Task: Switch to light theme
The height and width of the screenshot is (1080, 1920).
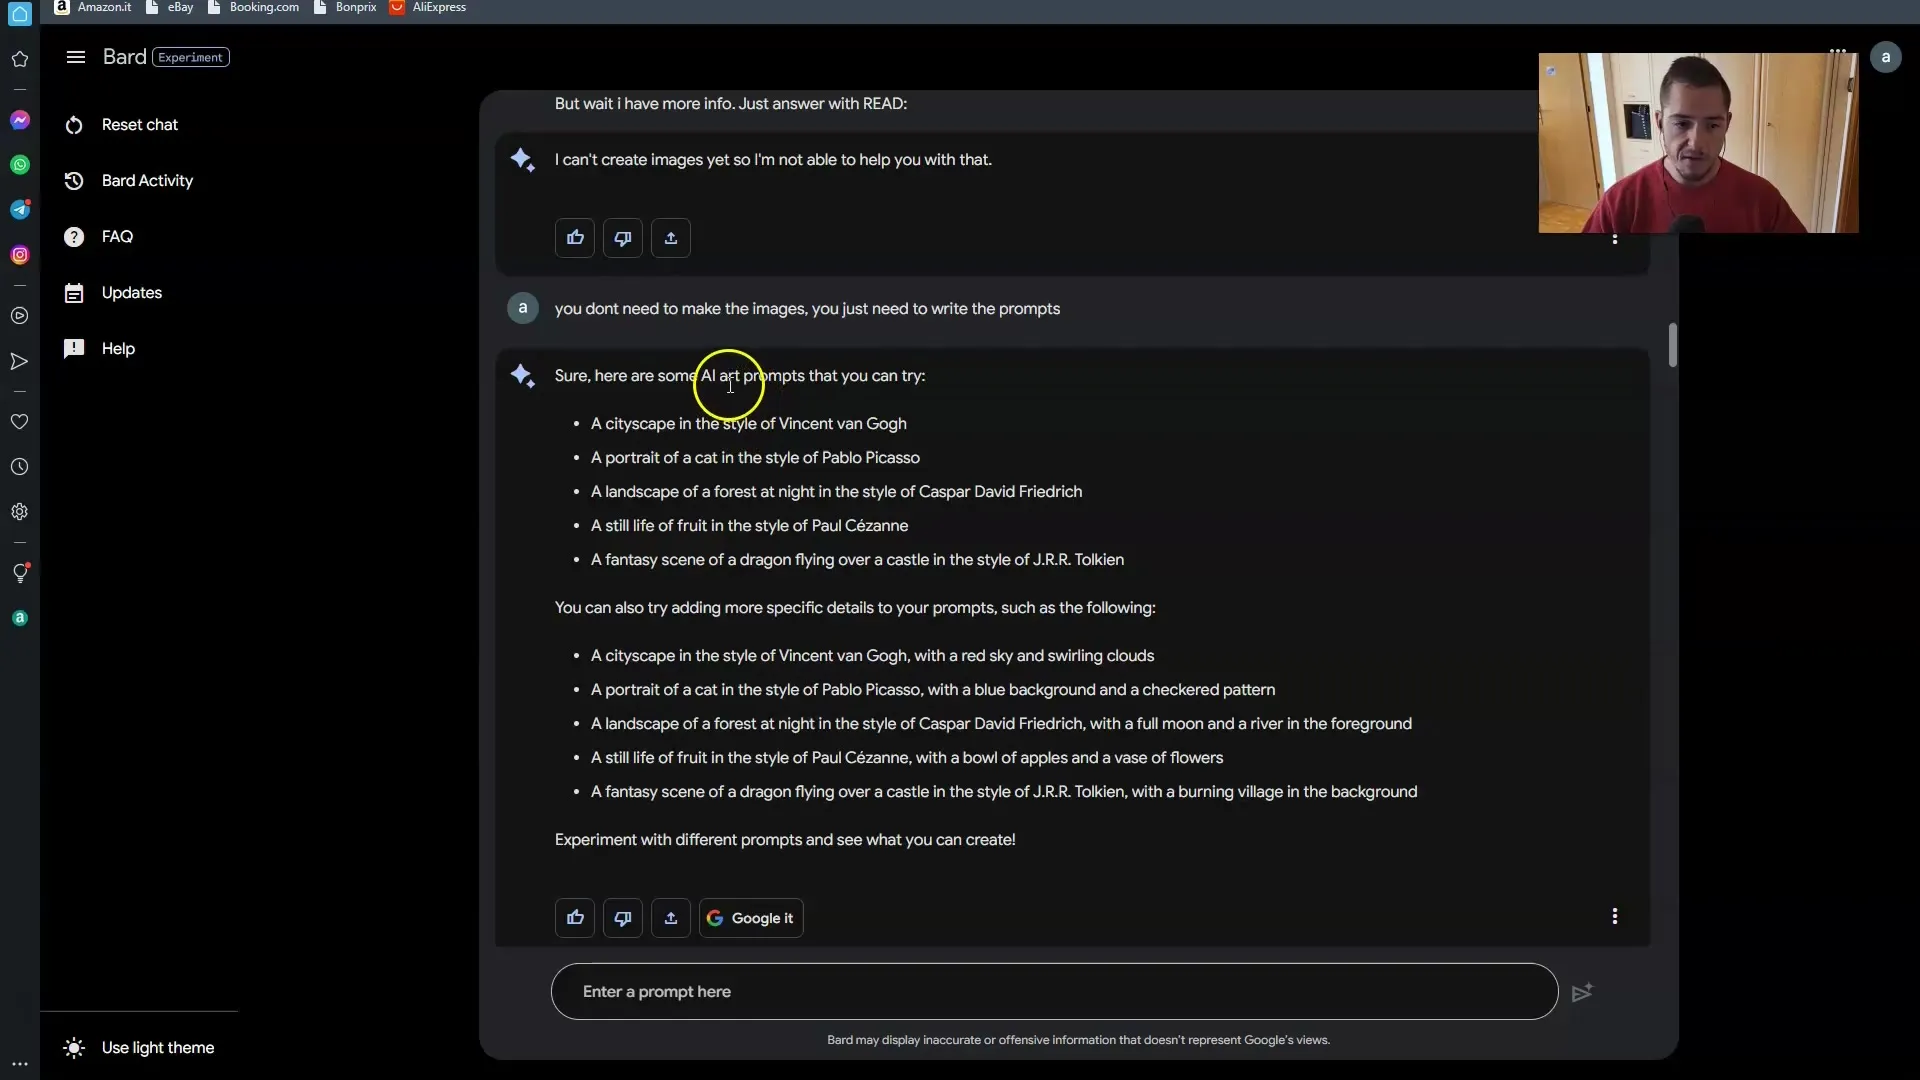Action: (157, 1048)
